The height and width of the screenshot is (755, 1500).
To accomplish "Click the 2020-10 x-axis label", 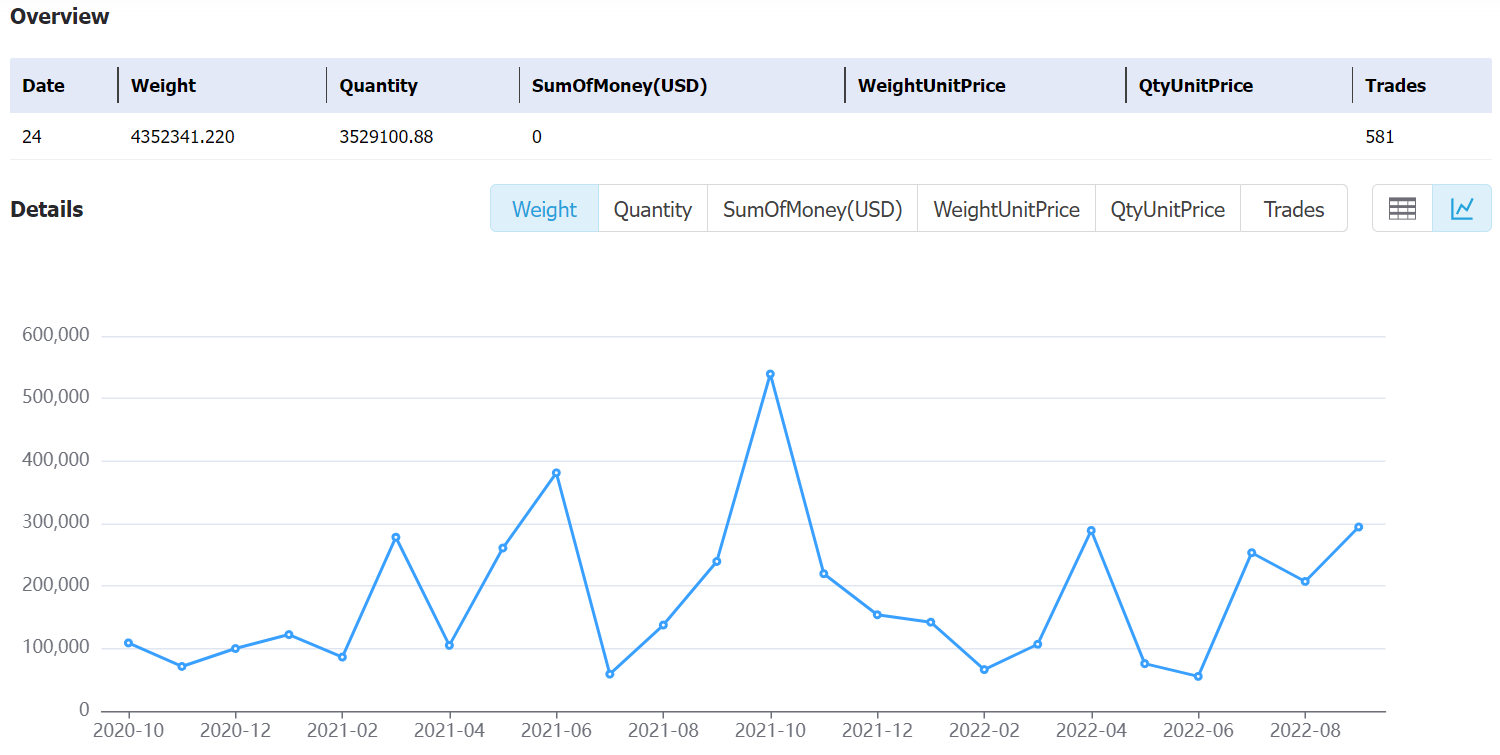I will pos(128,731).
